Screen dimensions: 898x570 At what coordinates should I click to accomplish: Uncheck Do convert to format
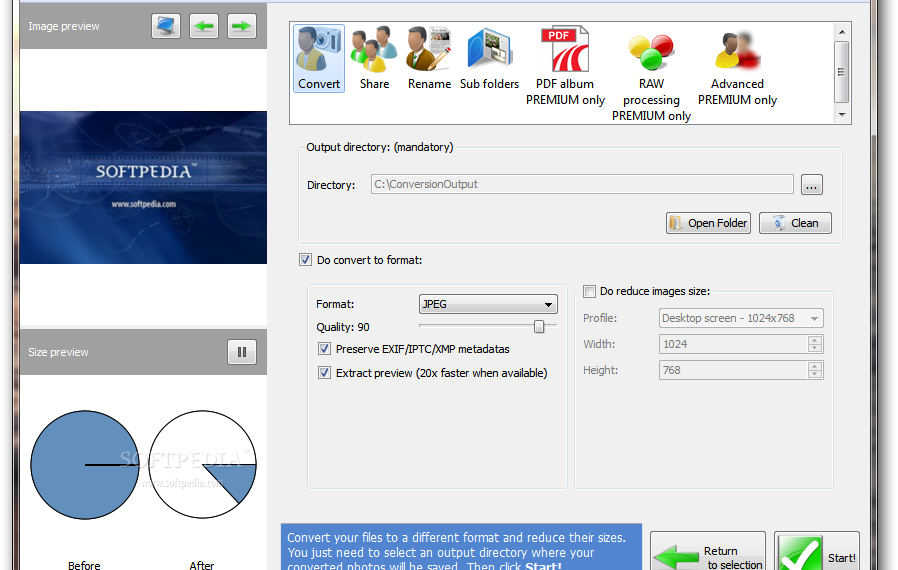(306, 260)
